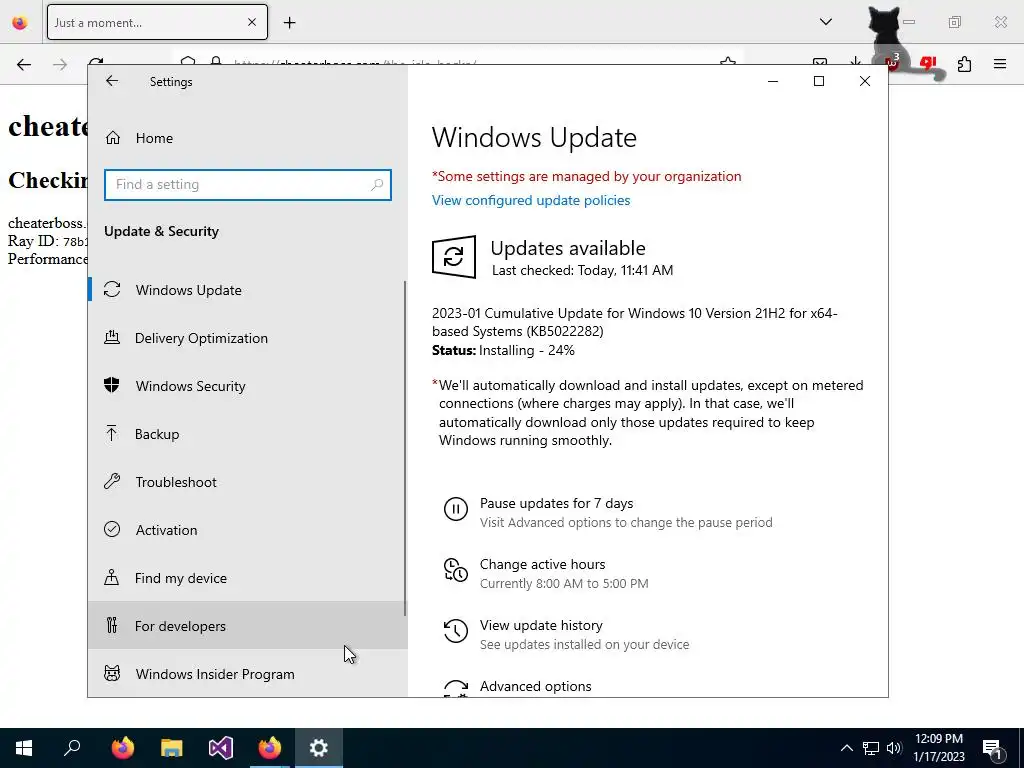Click the Find a setting search box
This screenshot has height=768, width=1024.
click(248, 185)
